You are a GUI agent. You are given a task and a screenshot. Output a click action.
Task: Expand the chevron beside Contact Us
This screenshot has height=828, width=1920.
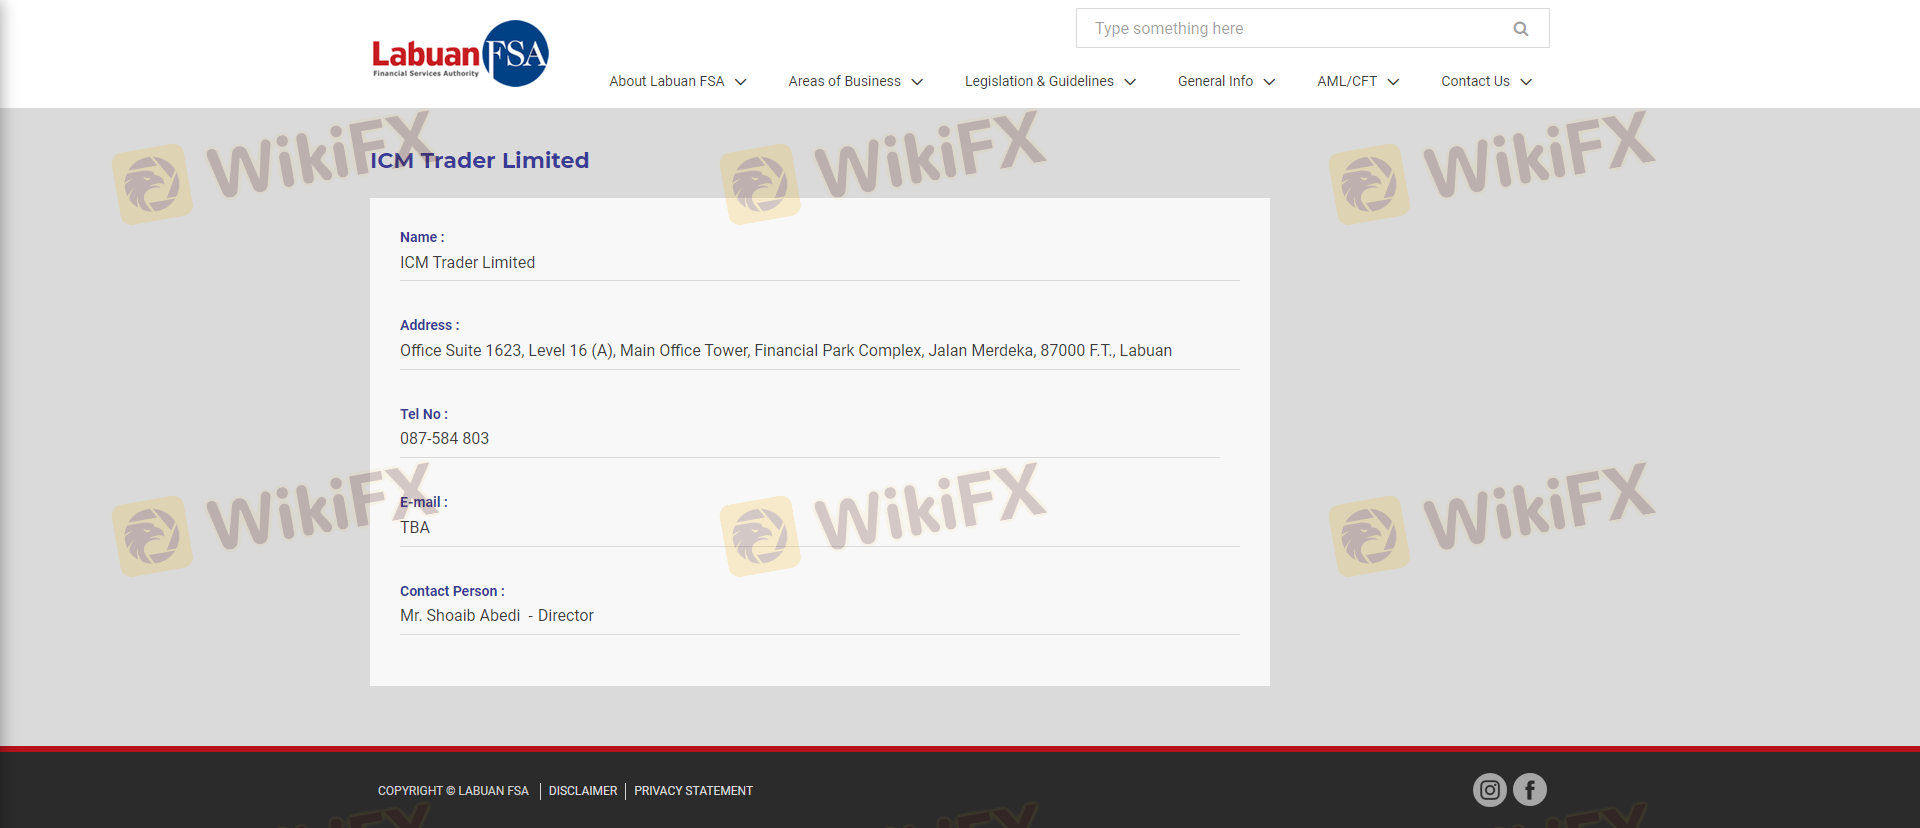click(1526, 82)
